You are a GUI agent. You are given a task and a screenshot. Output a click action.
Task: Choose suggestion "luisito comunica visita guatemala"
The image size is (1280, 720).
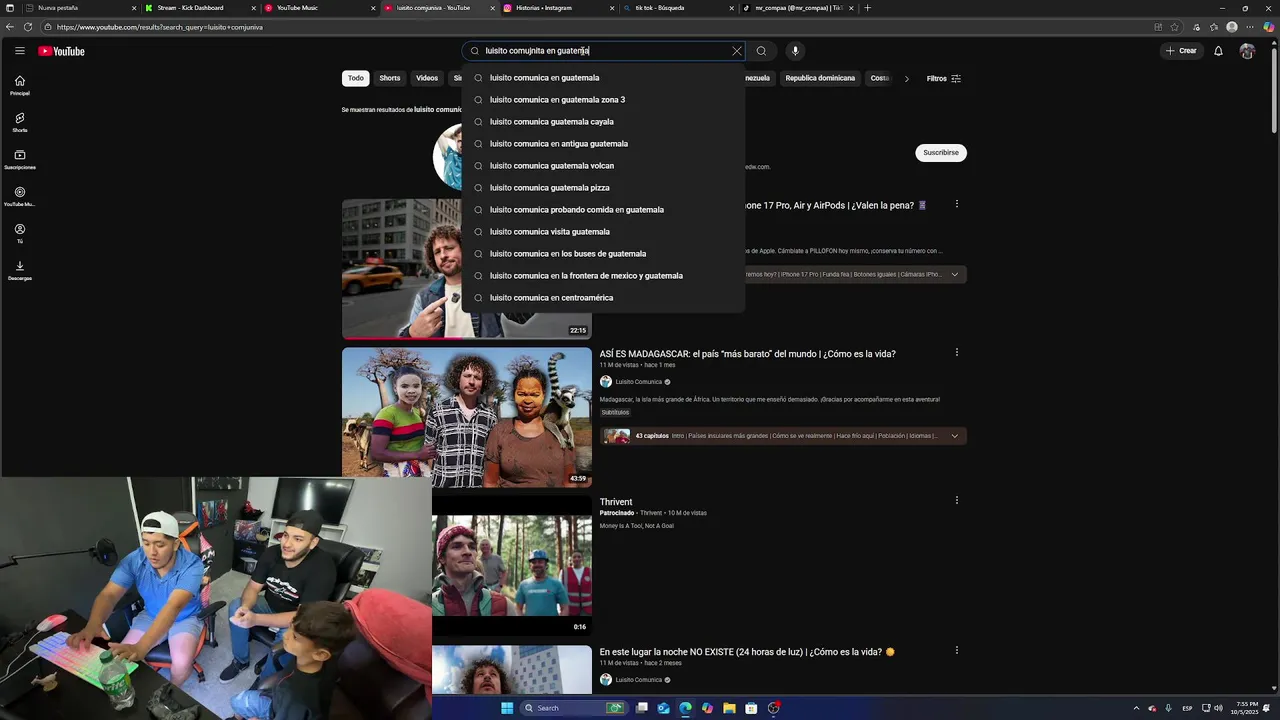tap(603, 232)
